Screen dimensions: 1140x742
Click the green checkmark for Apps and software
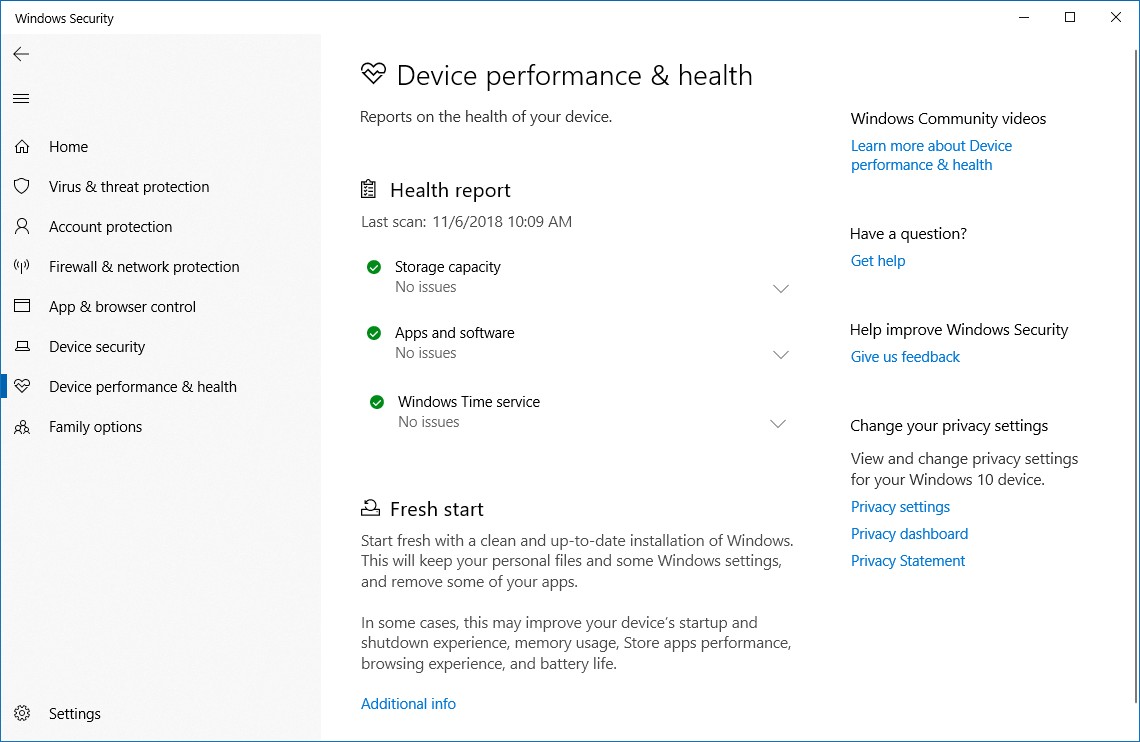[x=374, y=334]
